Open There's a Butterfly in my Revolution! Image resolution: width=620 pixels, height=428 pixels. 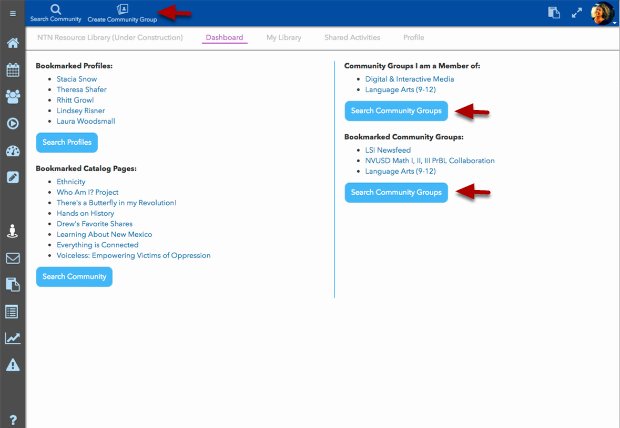(x=116, y=203)
